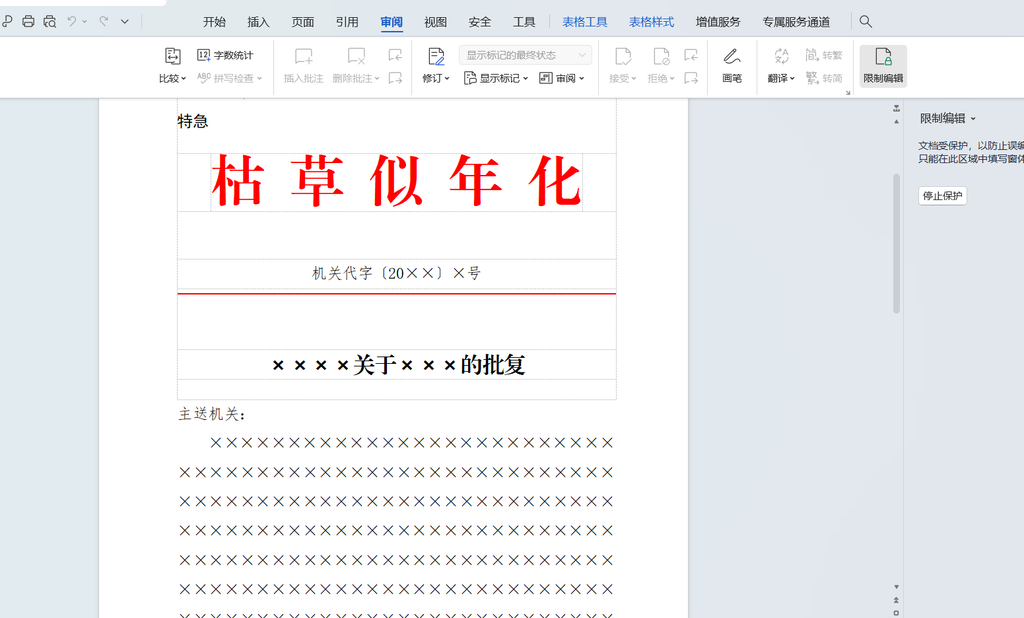The width and height of the screenshot is (1024, 618).
Task: Click the next change icon beside 拒绝
Action: [x=691, y=78]
